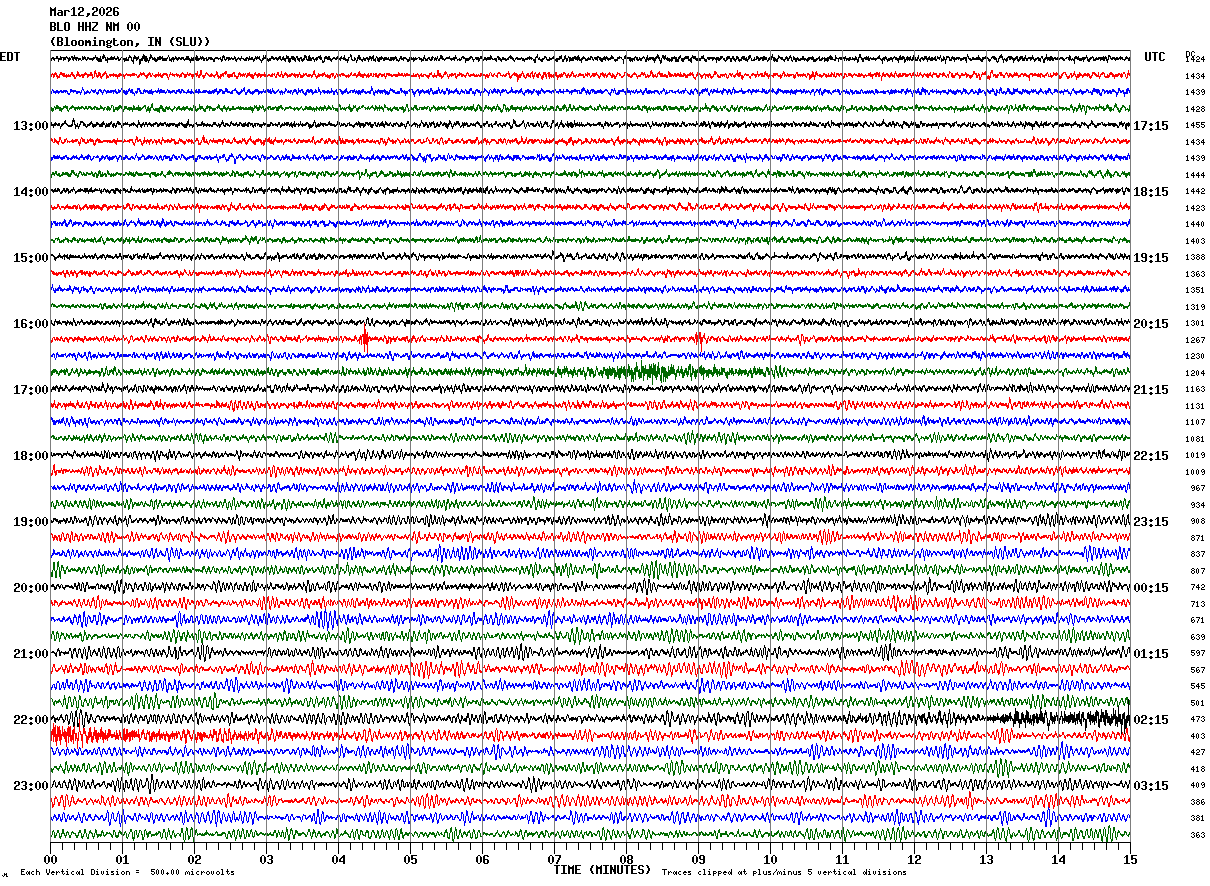
Task: Click the 23:15 UTC time label
Action: pyautogui.click(x=1151, y=522)
